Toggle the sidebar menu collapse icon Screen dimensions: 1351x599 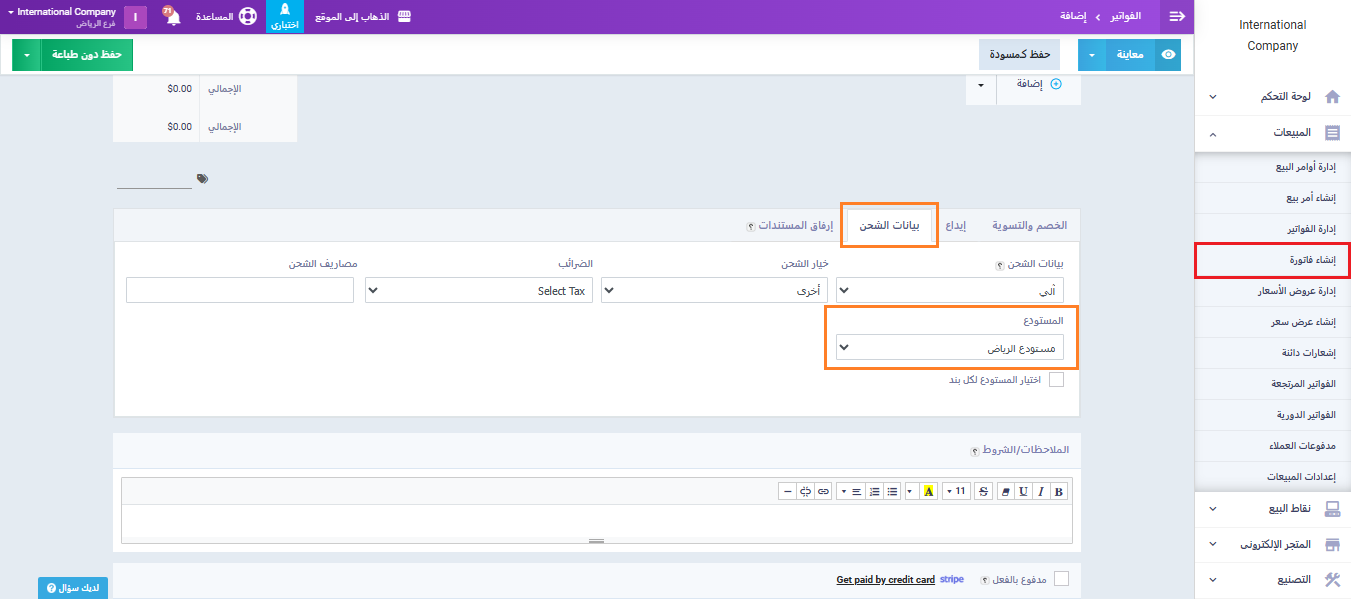point(1177,17)
